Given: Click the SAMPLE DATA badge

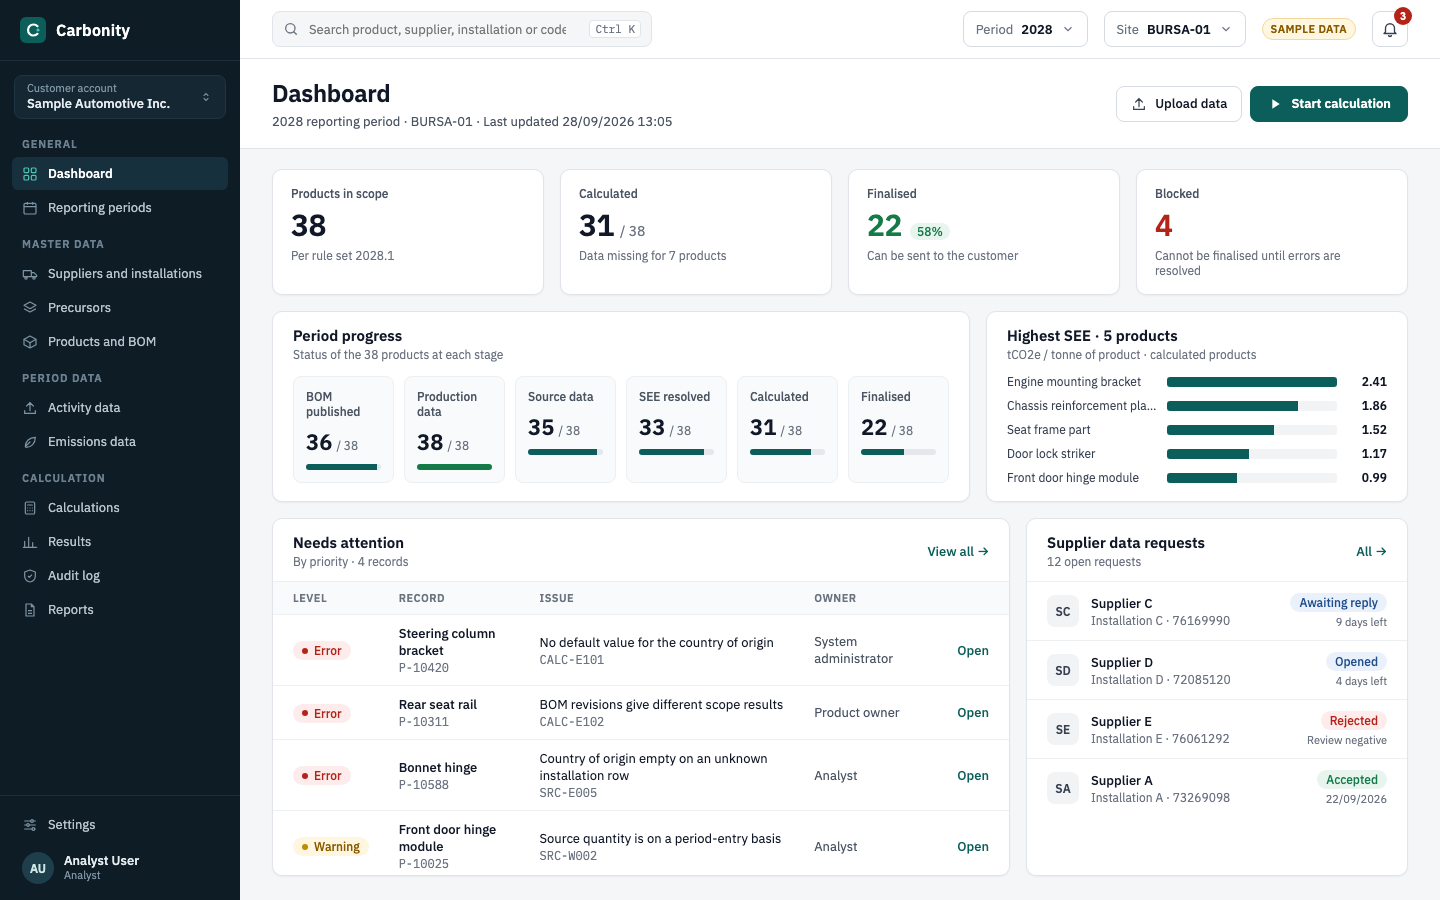Looking at the screenshot, I should [1309, 29].
